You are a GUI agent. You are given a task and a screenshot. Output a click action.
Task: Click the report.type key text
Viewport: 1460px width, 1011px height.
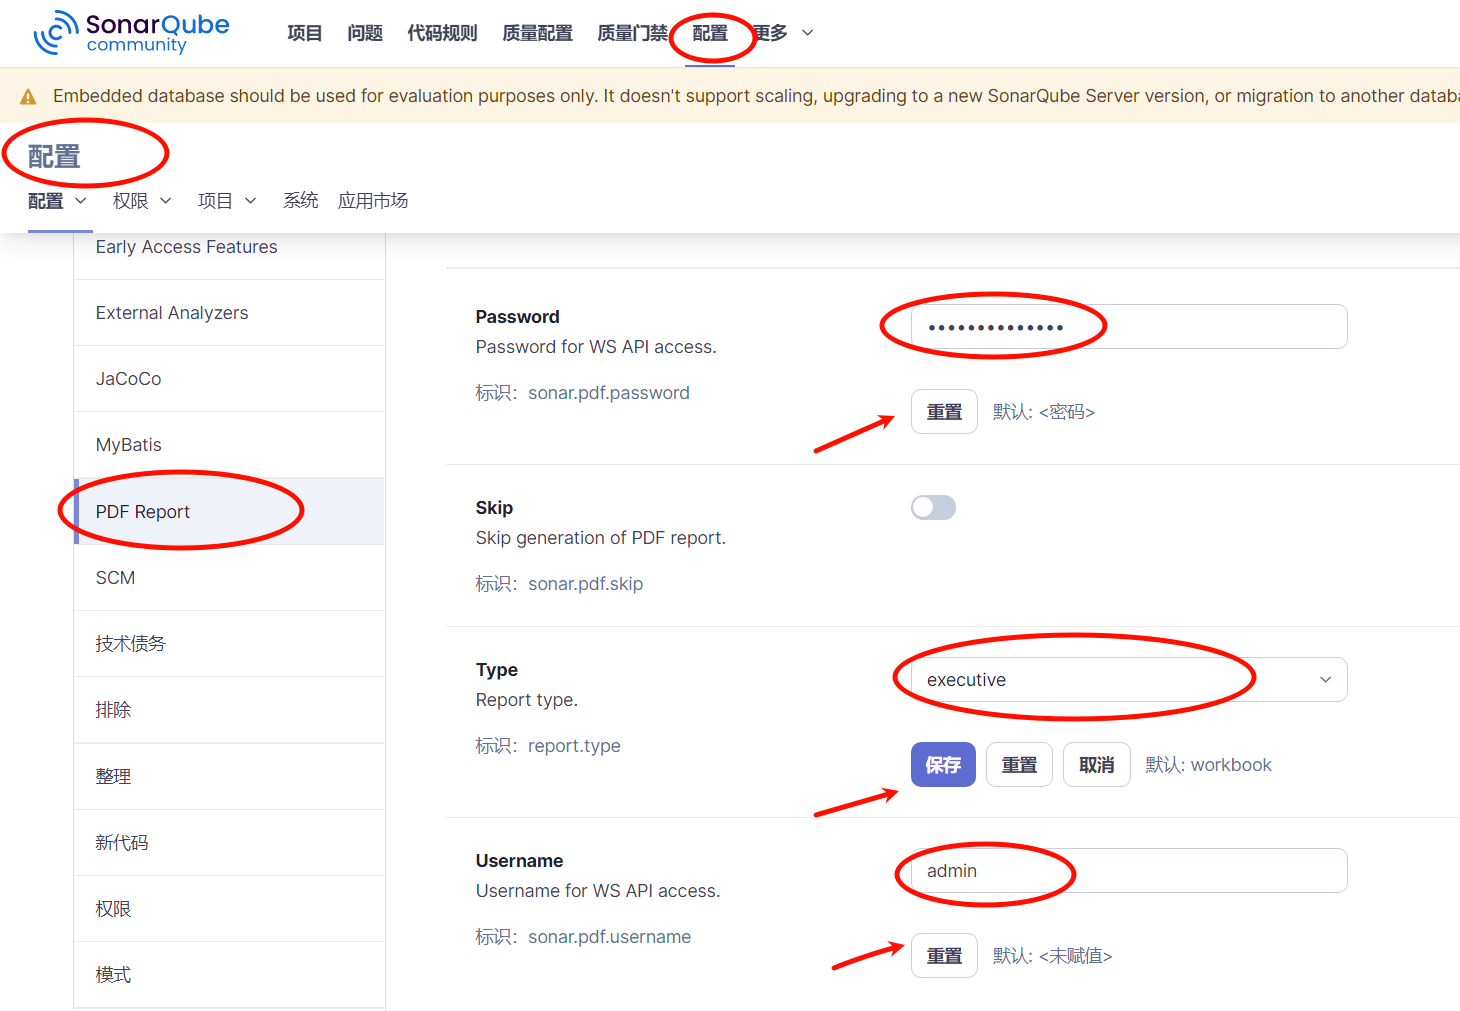(x=574, y=746)
